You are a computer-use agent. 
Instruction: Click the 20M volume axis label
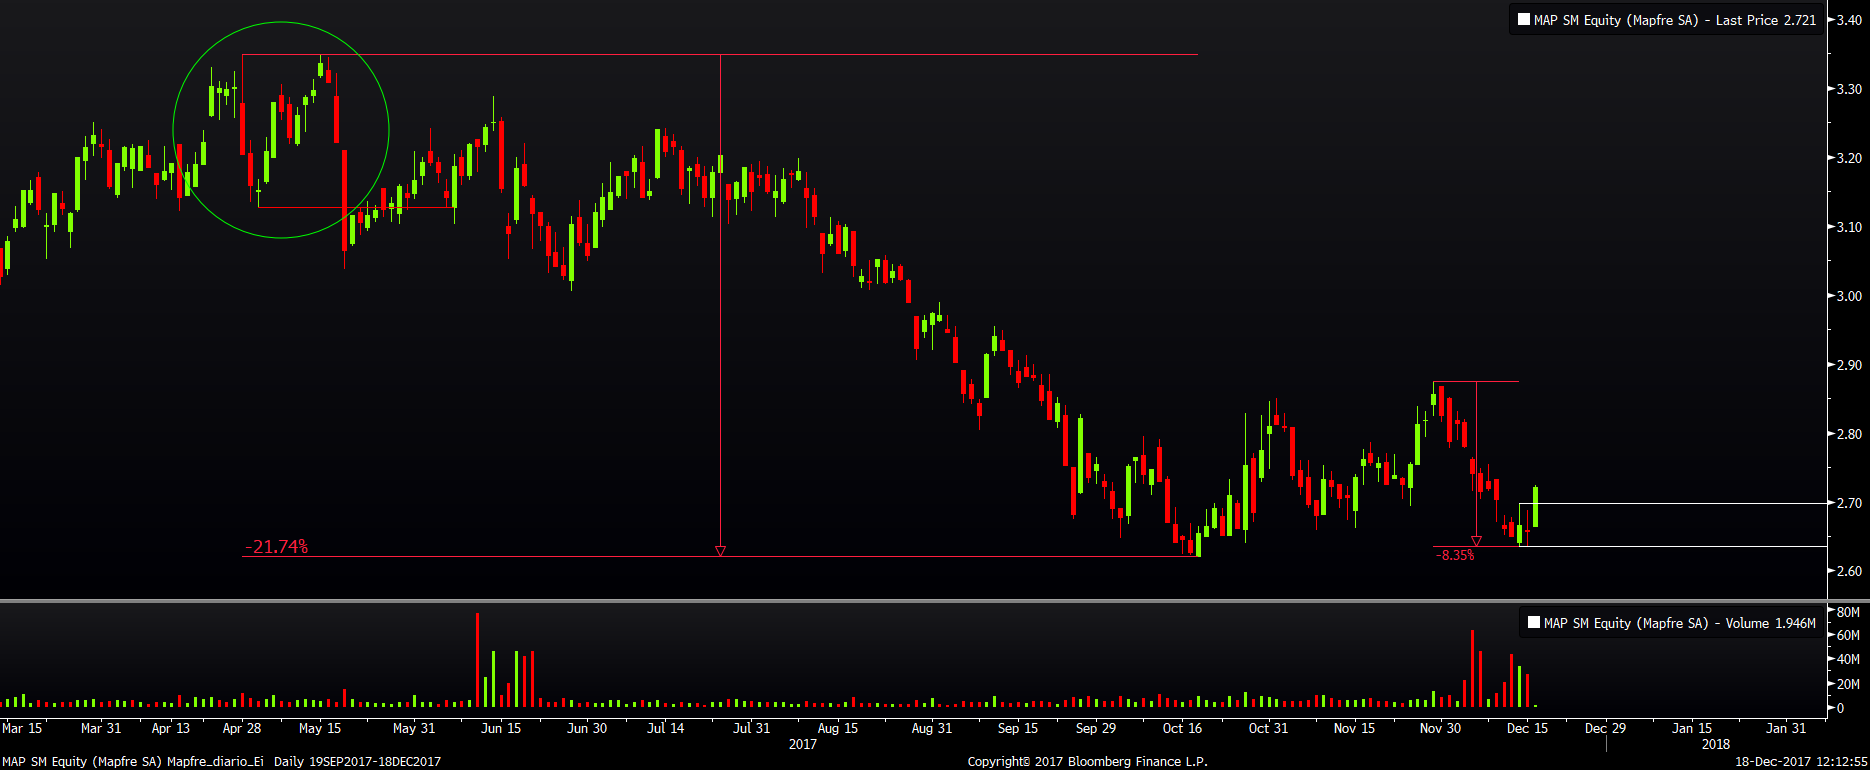point(1849,684)
